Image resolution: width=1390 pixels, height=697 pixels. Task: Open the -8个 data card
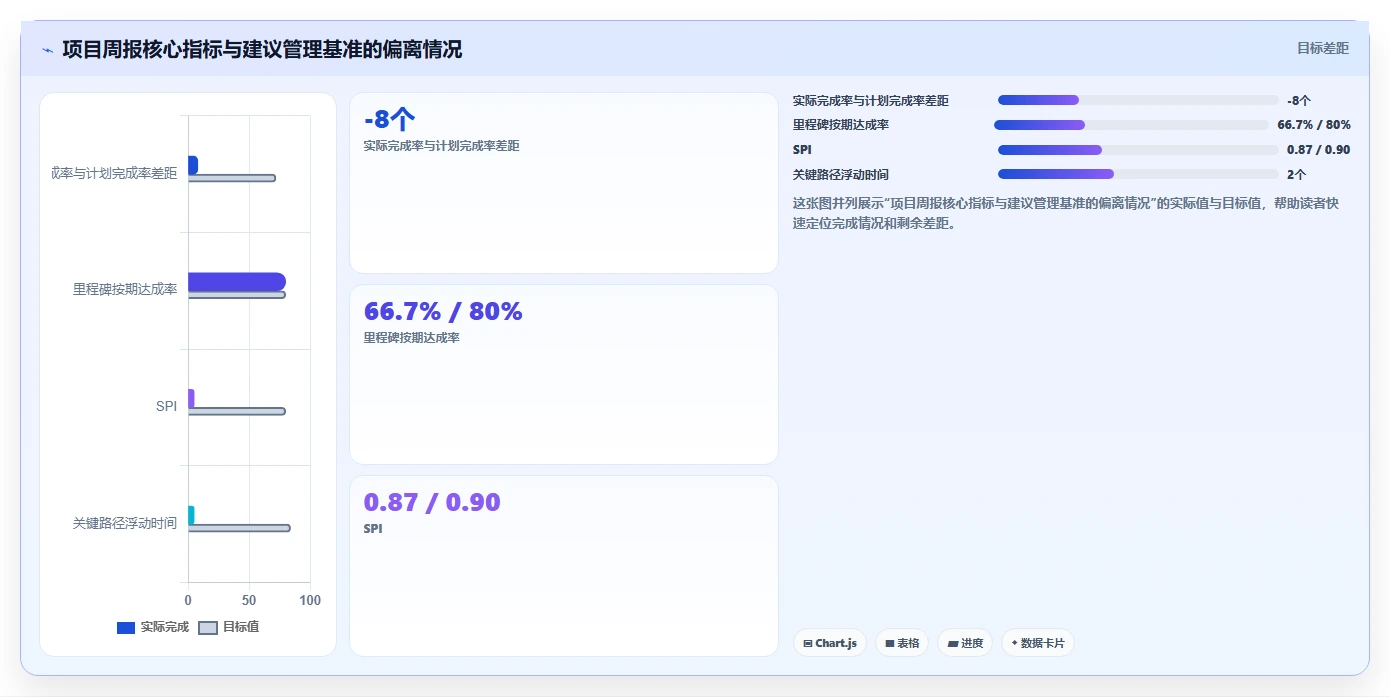point(564,183)
